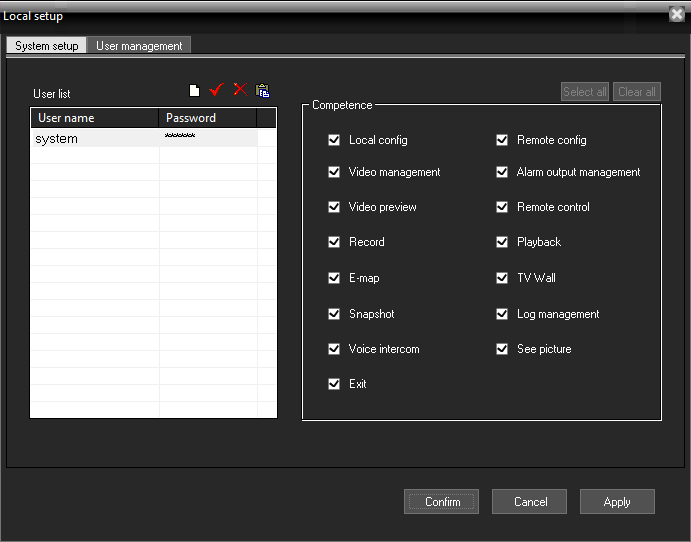691x542 pixels.
Task: Disable the Record permission checkbox
Action: click(334, 242)
